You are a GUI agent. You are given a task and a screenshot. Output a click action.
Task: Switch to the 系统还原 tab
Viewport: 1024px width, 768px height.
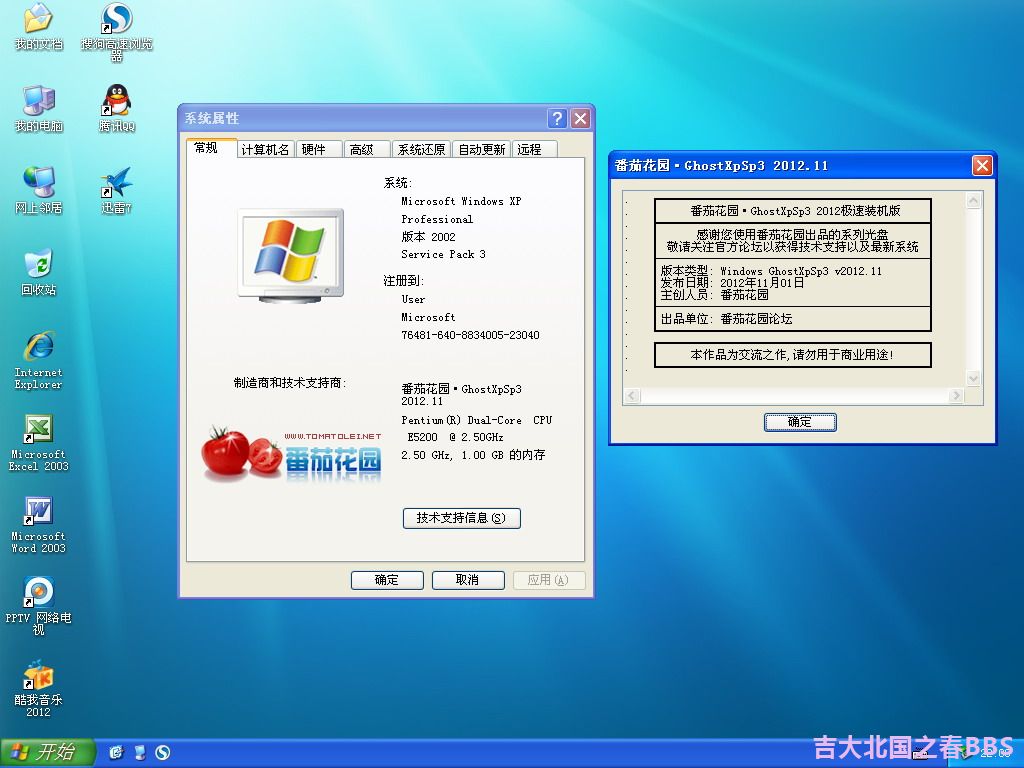click(x=421, y=150)
